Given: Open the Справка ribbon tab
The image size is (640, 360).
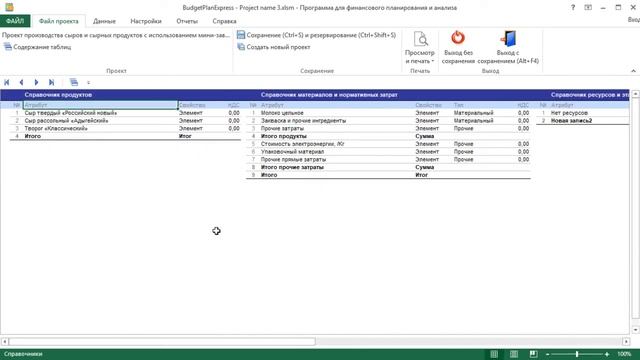Looking at the screenshot, I should [x=224, y=21].
